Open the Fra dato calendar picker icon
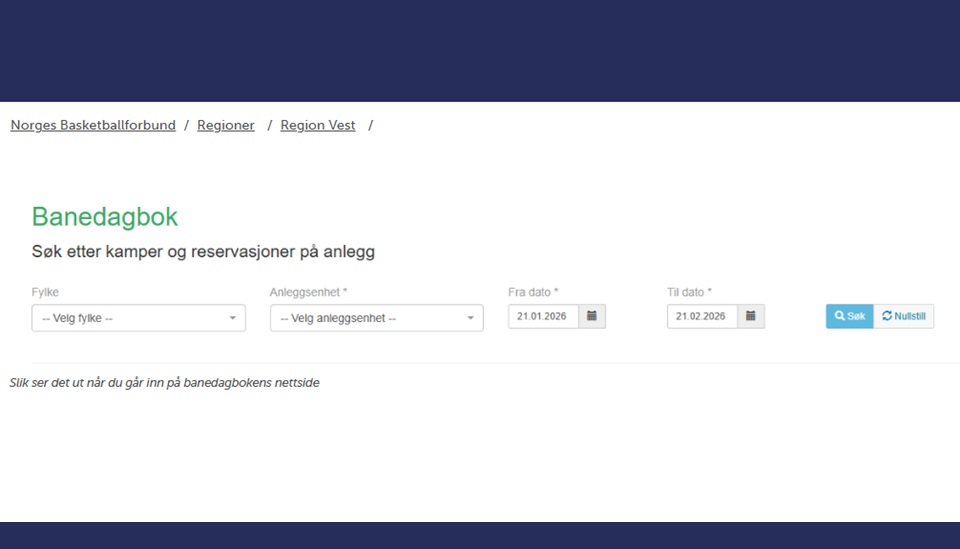The height and width of the screenshot is (549, 960). click(x=592, y=316)
